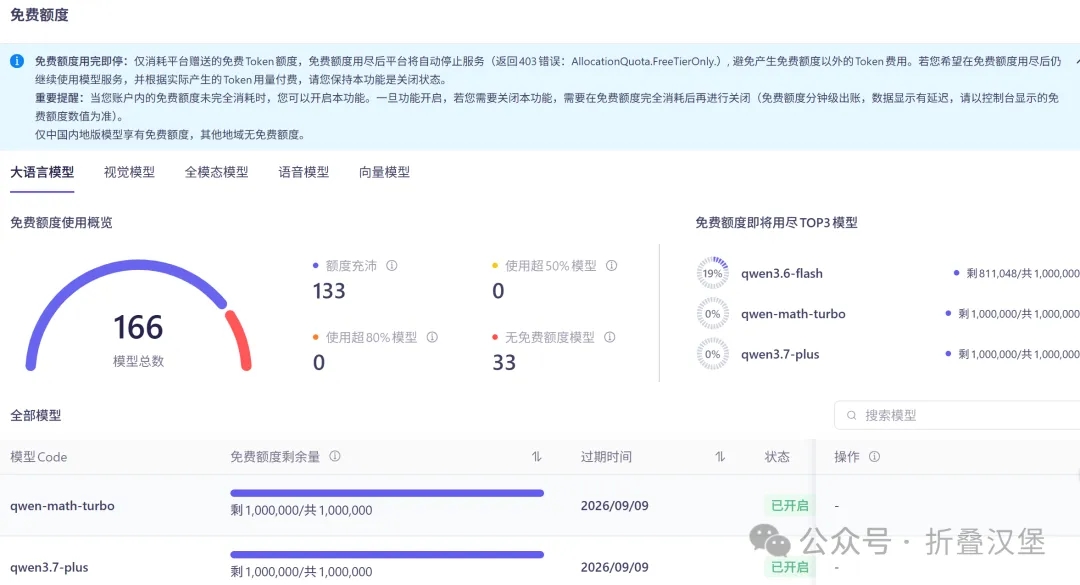Open the info tooltip beside 无免费额度模型
The image size is (1080, 585).
pyautogui.click(x=610, y=337)
